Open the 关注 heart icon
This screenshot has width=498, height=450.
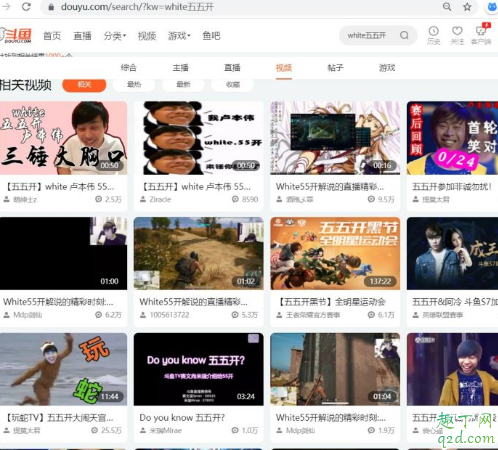[457, 35]
